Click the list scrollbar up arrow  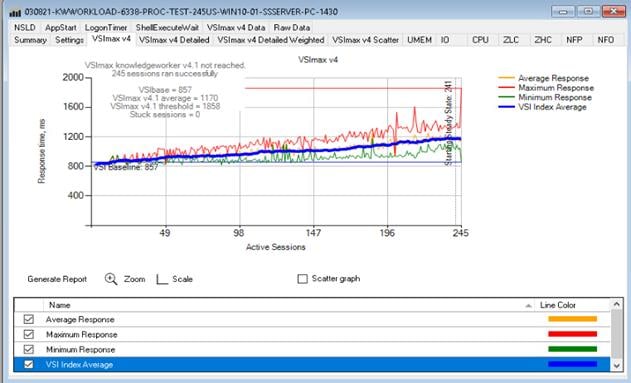[617, 305]
